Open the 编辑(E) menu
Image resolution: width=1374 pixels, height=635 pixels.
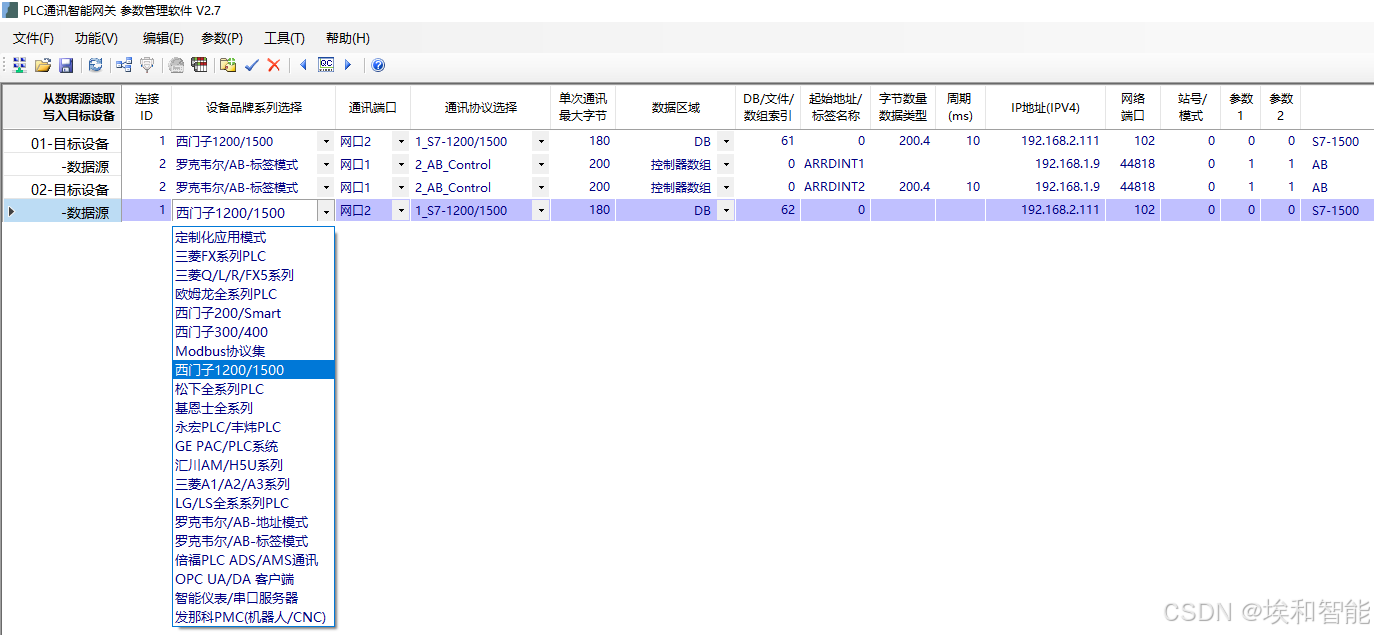(163, 38)
